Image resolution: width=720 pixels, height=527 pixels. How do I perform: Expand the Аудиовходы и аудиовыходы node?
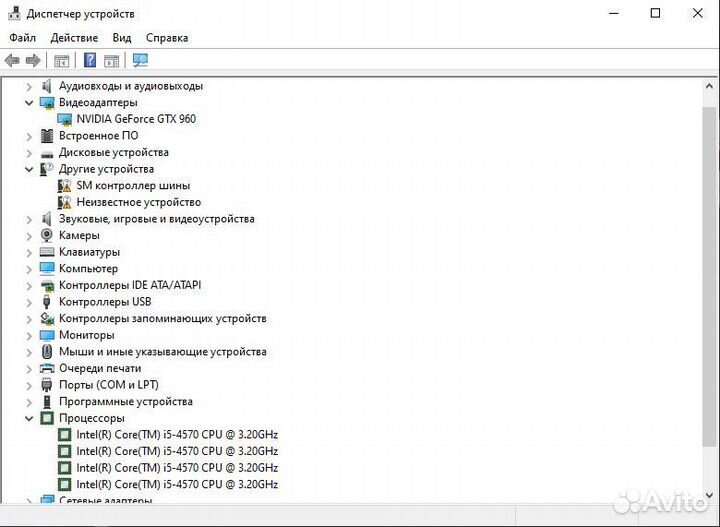(29, 86)
